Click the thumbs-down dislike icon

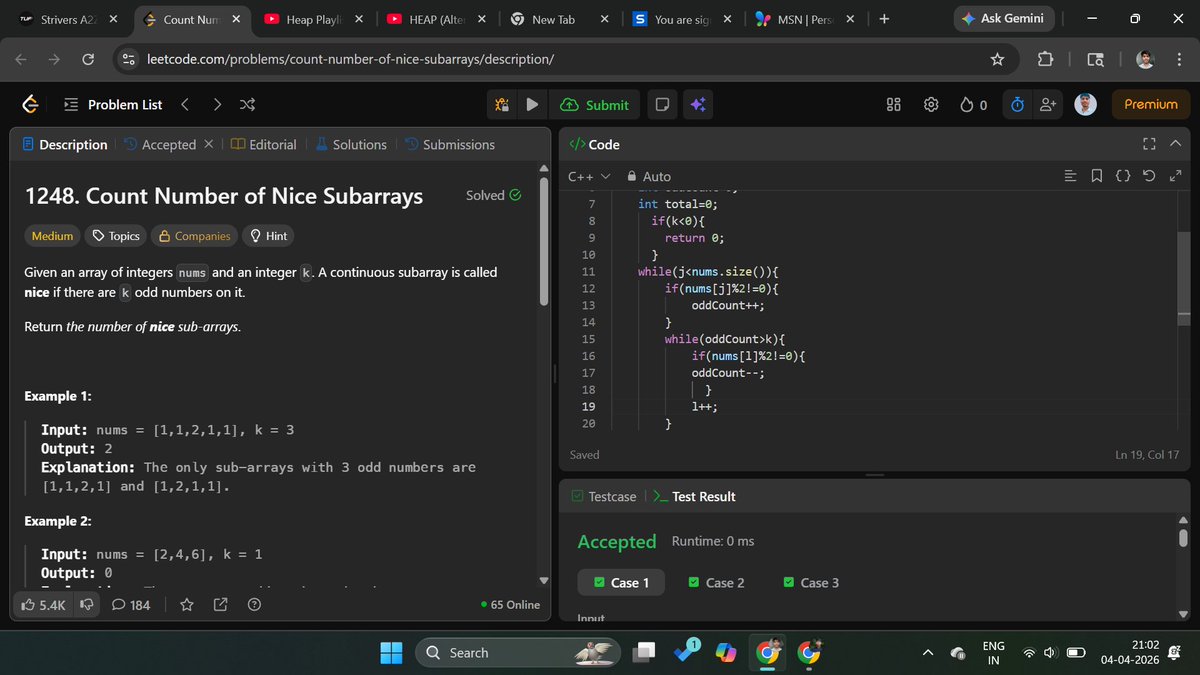[87, 604]
